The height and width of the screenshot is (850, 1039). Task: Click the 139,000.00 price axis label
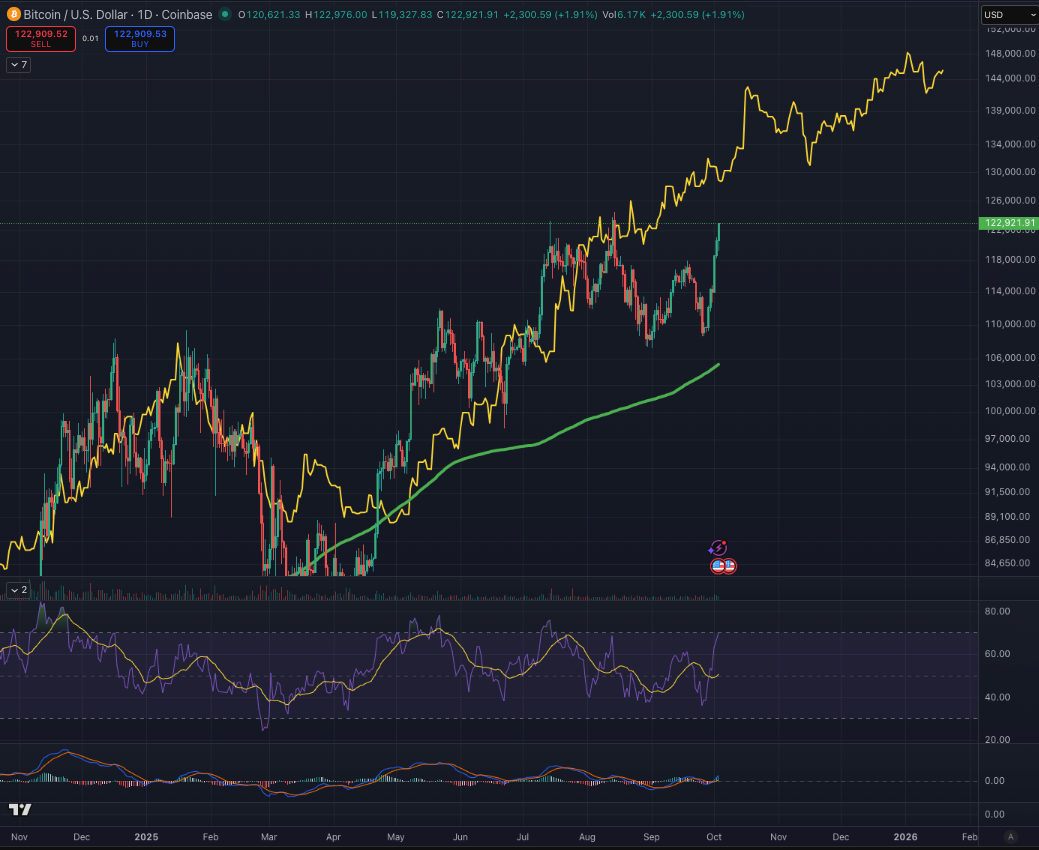click(1011, 111)
